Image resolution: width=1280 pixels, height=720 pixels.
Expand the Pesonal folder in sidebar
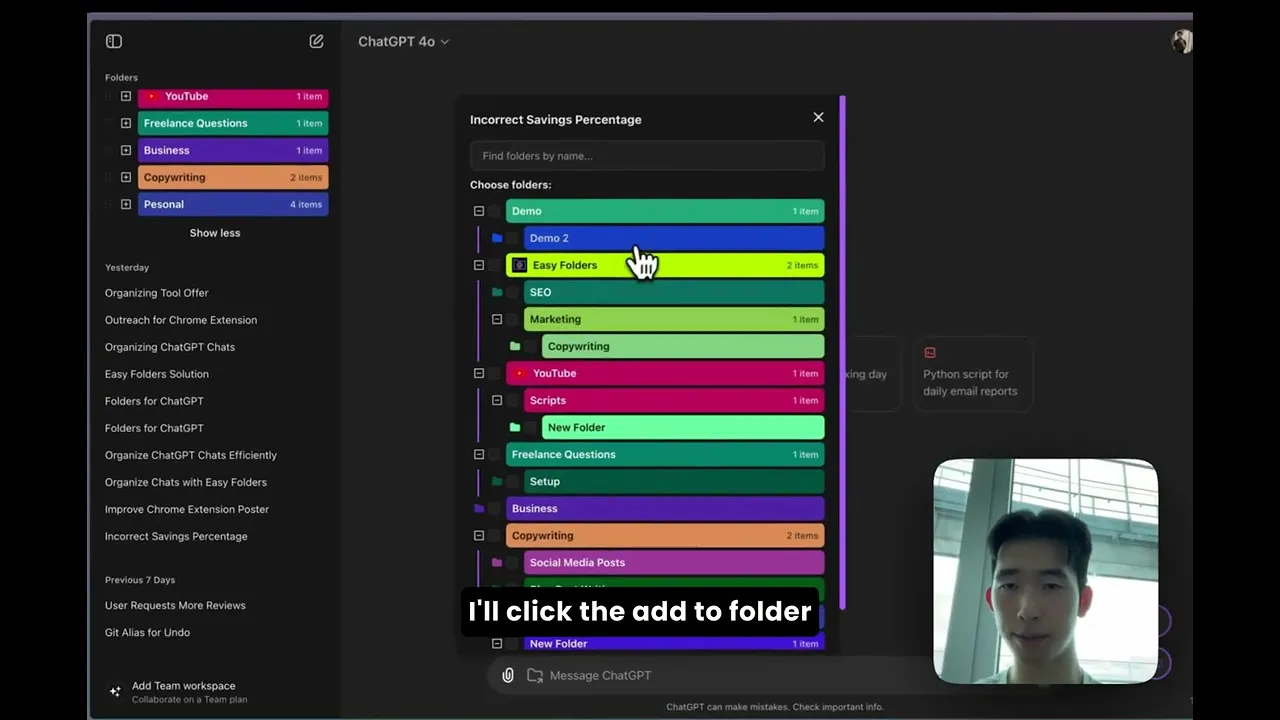(x=126, y=204)
